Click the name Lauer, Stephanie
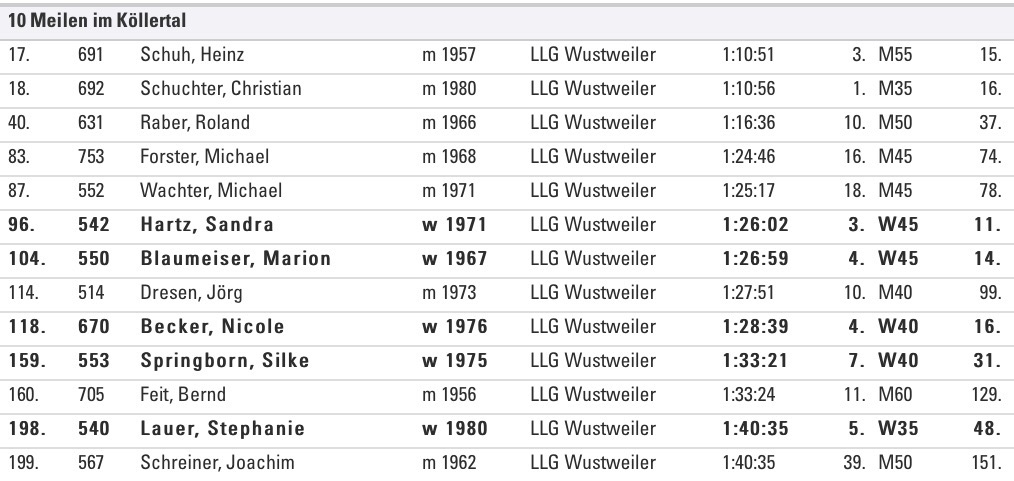The width and height of the screenshot is (1014, 481). [222, 429]
